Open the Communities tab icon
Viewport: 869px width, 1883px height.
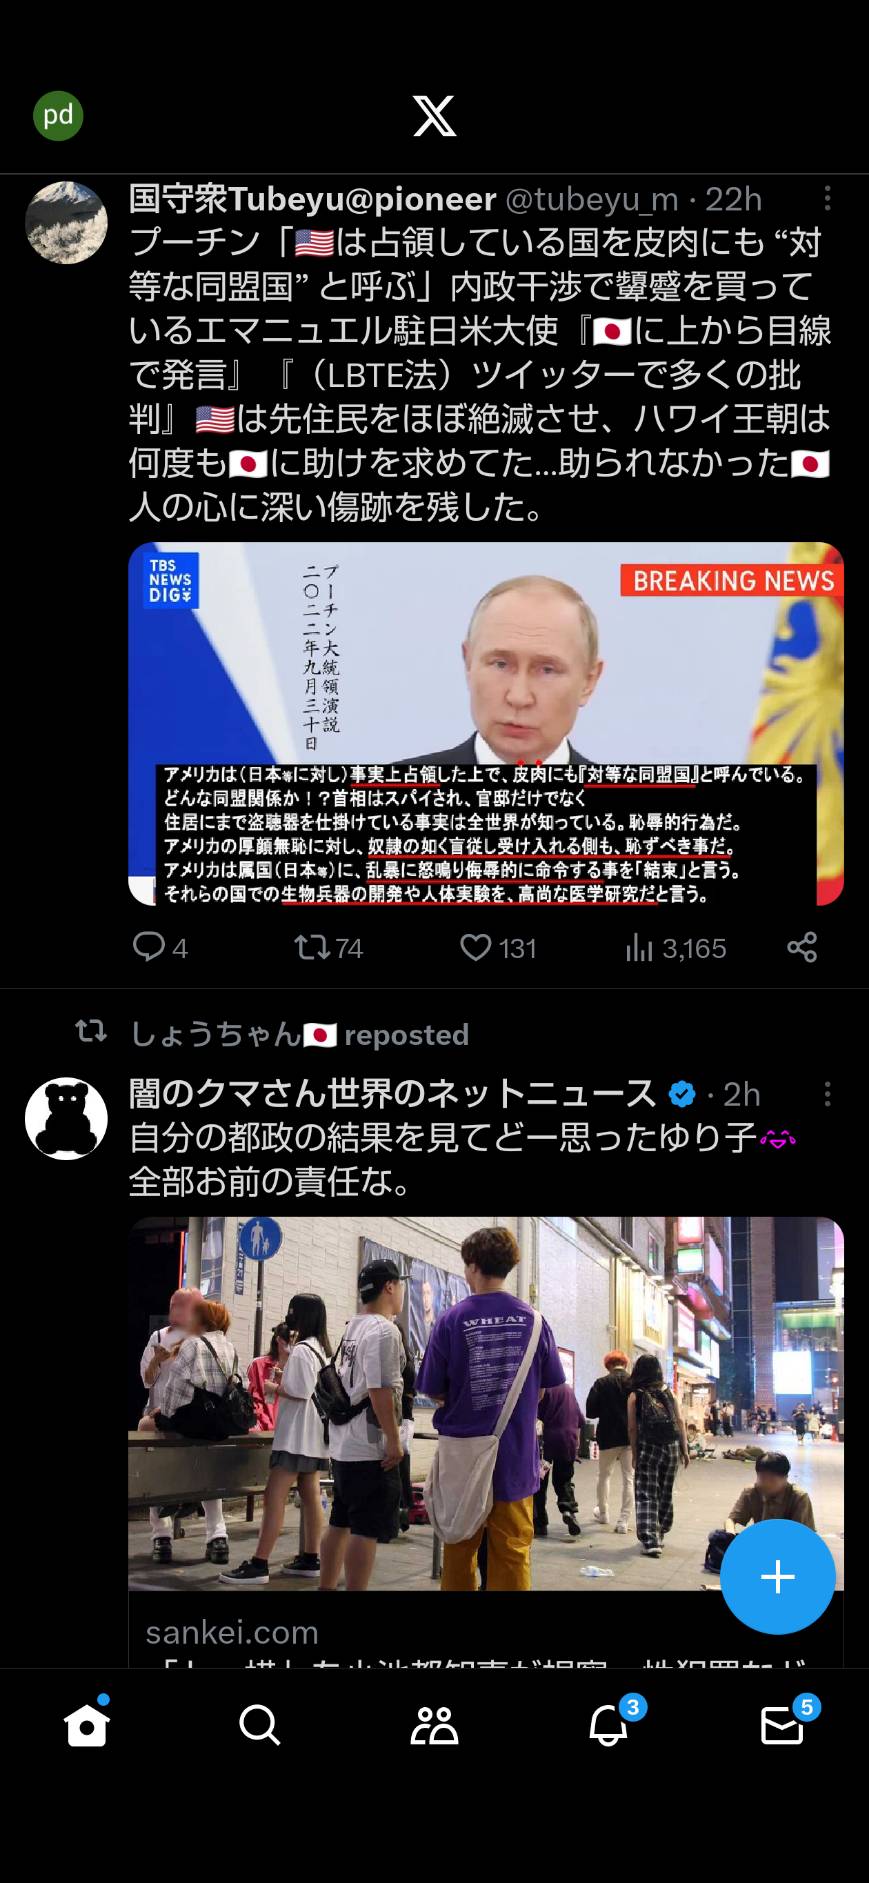[434, 1725]
